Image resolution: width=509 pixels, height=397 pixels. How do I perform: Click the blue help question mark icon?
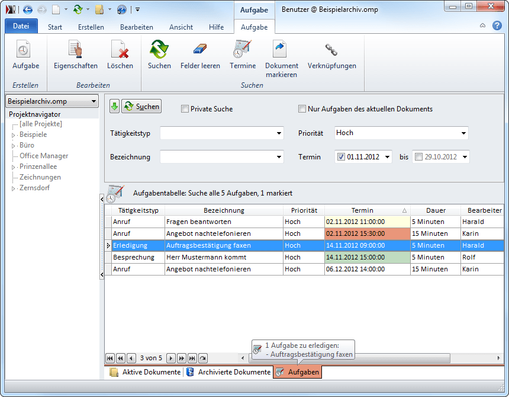[x=497, y=26]
